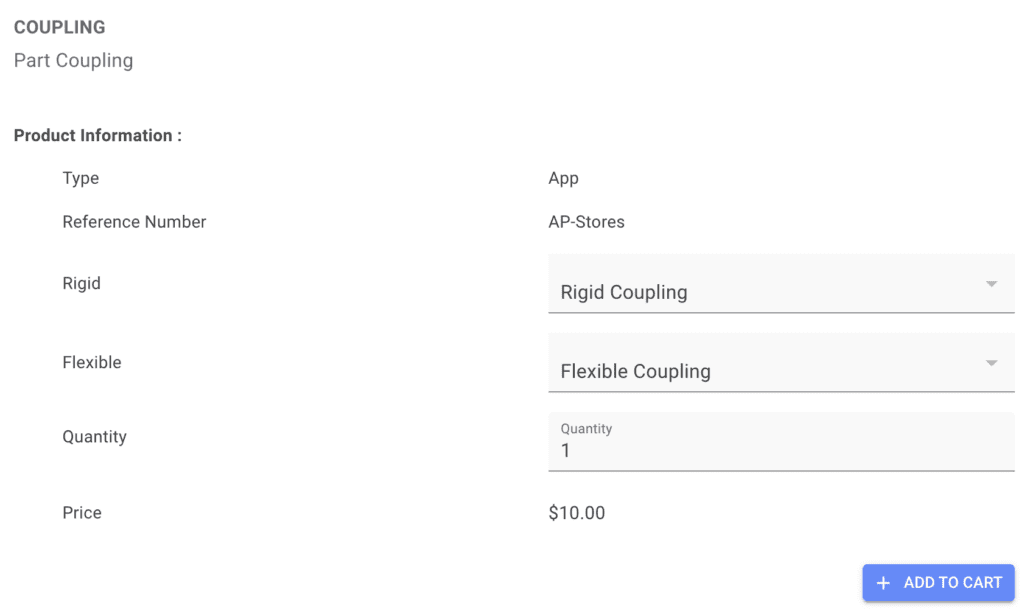The width and height of the screenshot is (1024, 611).
Task: Expand the Flexible Coupling dropdown arrow
Action: point(991,363)
